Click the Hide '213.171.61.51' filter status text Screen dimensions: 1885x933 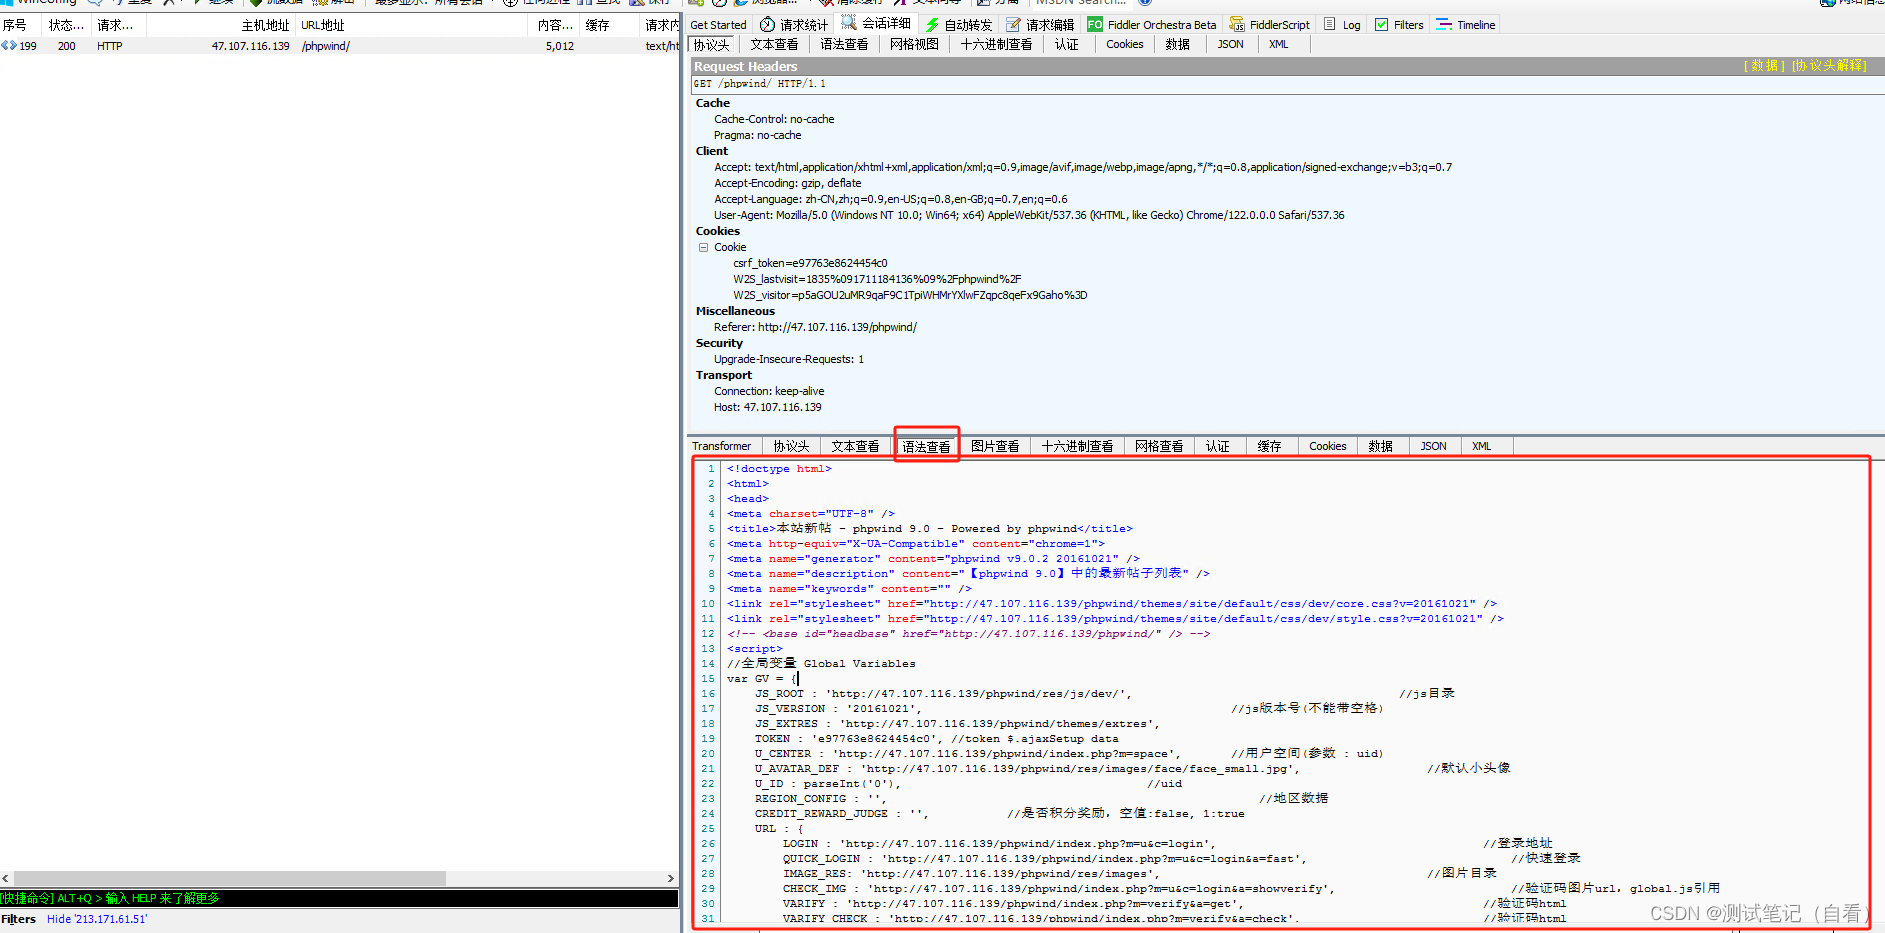pos(97,919)
